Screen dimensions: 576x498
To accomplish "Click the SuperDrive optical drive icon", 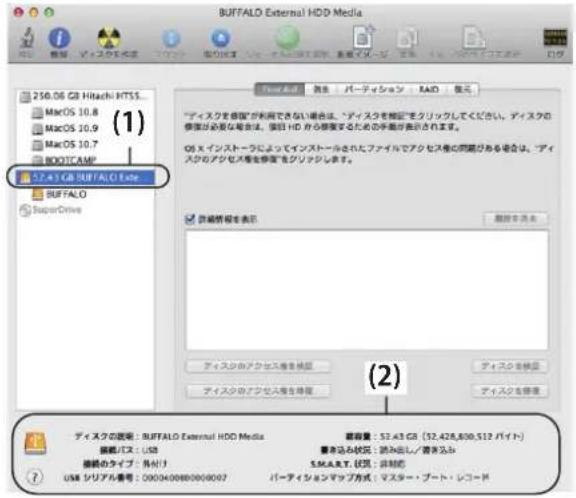I will click(x=25, y=210).
